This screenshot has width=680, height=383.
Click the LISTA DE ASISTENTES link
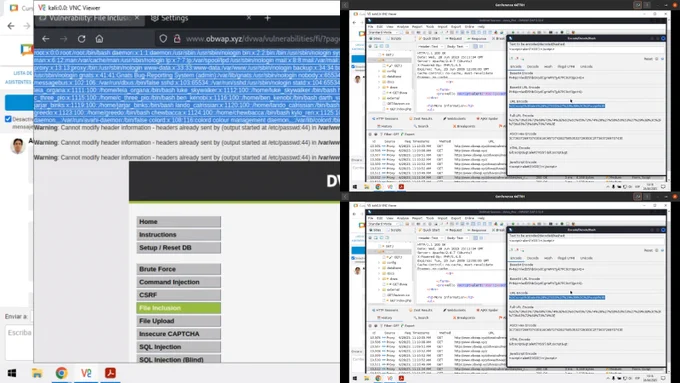tap(20, 78)
